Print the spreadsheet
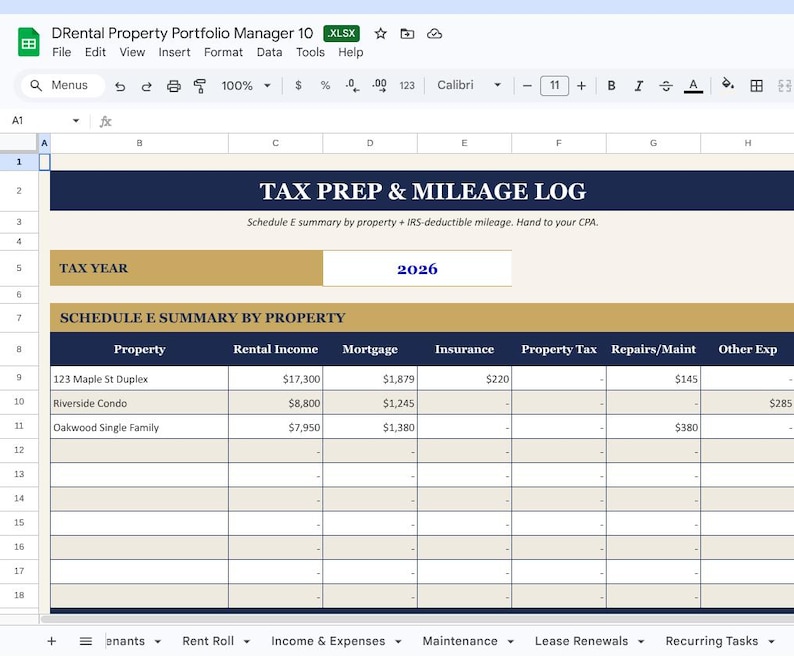This screenshot has height=656, width=794. (x=174, y=86)
